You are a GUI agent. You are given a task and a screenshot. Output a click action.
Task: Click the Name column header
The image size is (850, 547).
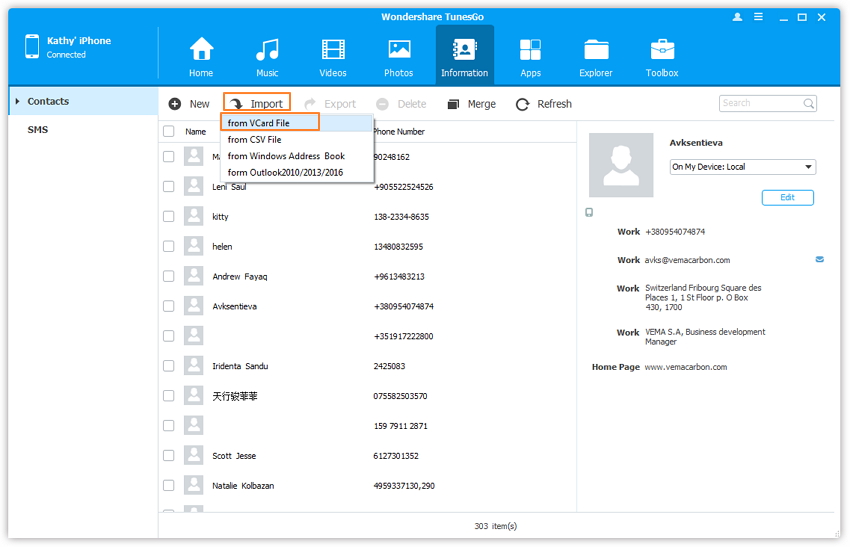196,132
